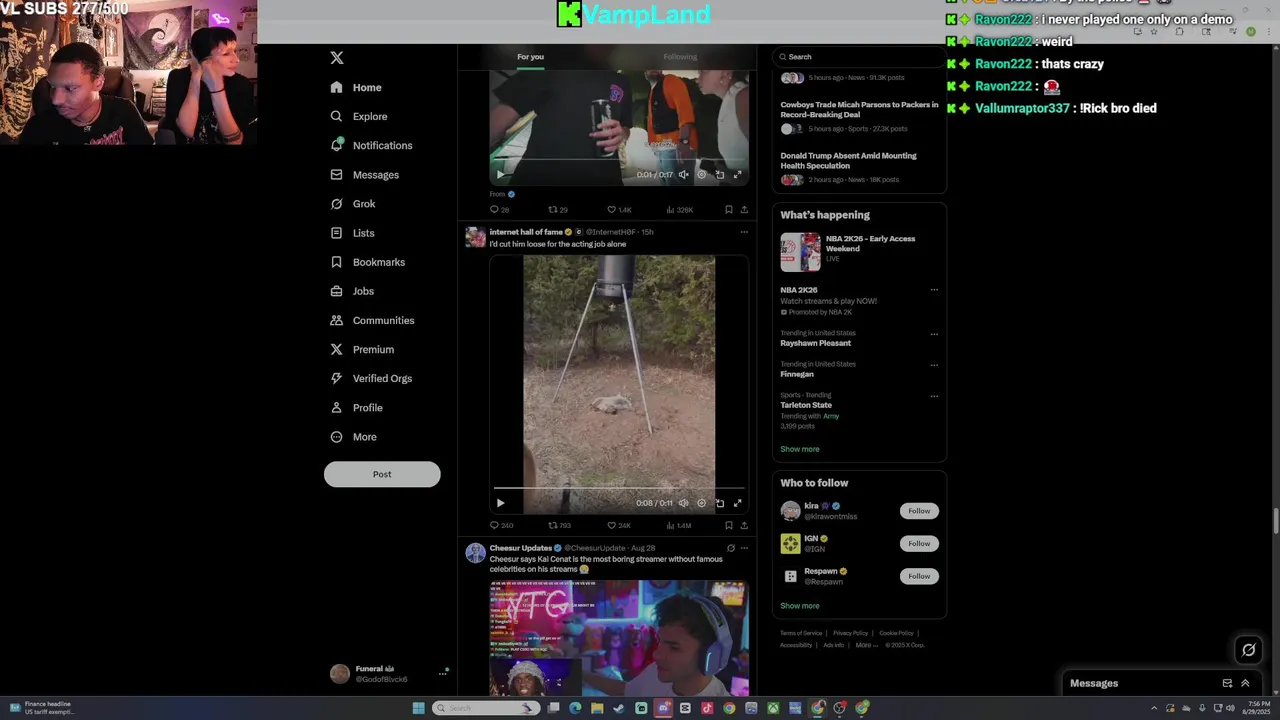Open Grok from the sidebar
Viewport: 1280px width, 720px height.
click(353, 204)
